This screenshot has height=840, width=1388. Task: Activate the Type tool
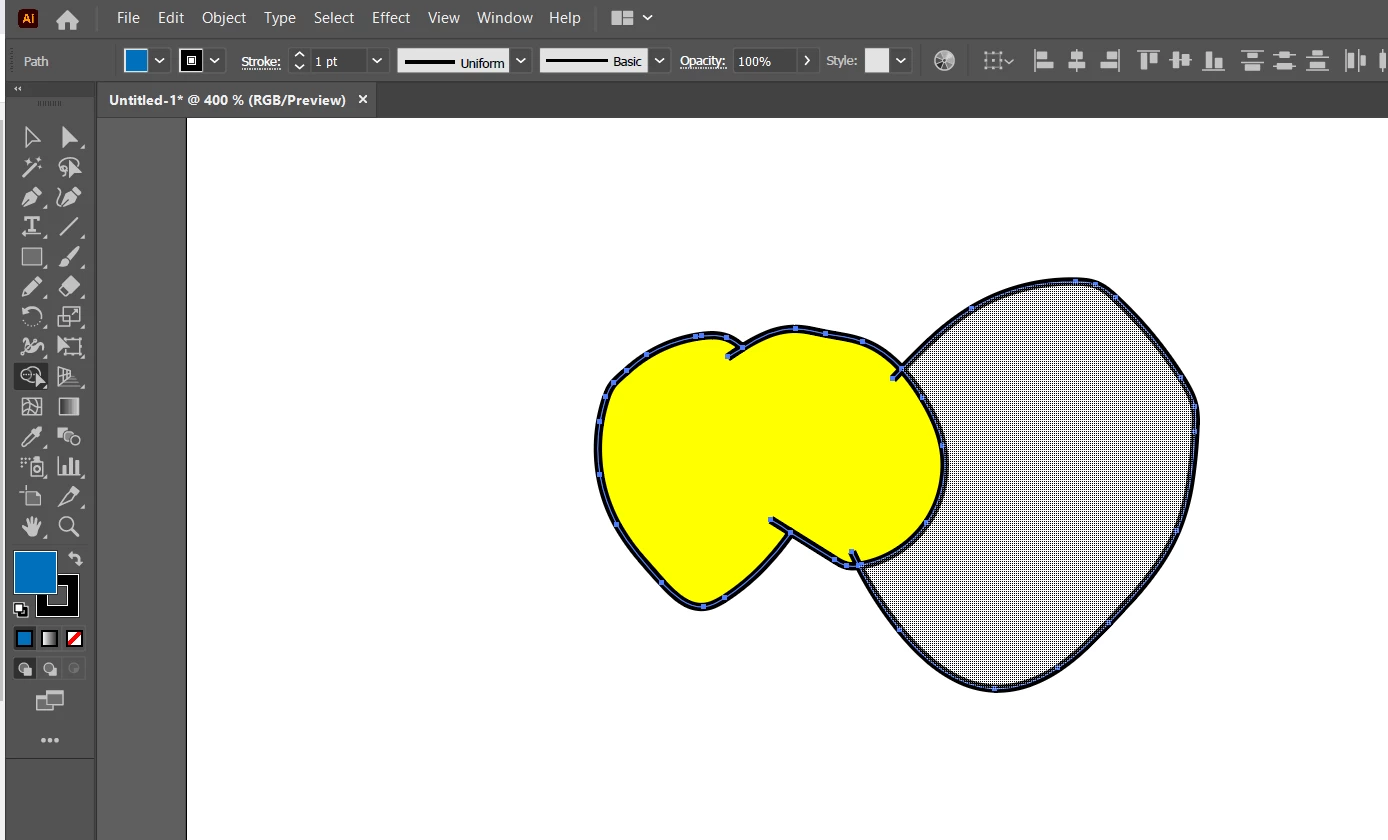pyautogui.click(x=32, y=227)
